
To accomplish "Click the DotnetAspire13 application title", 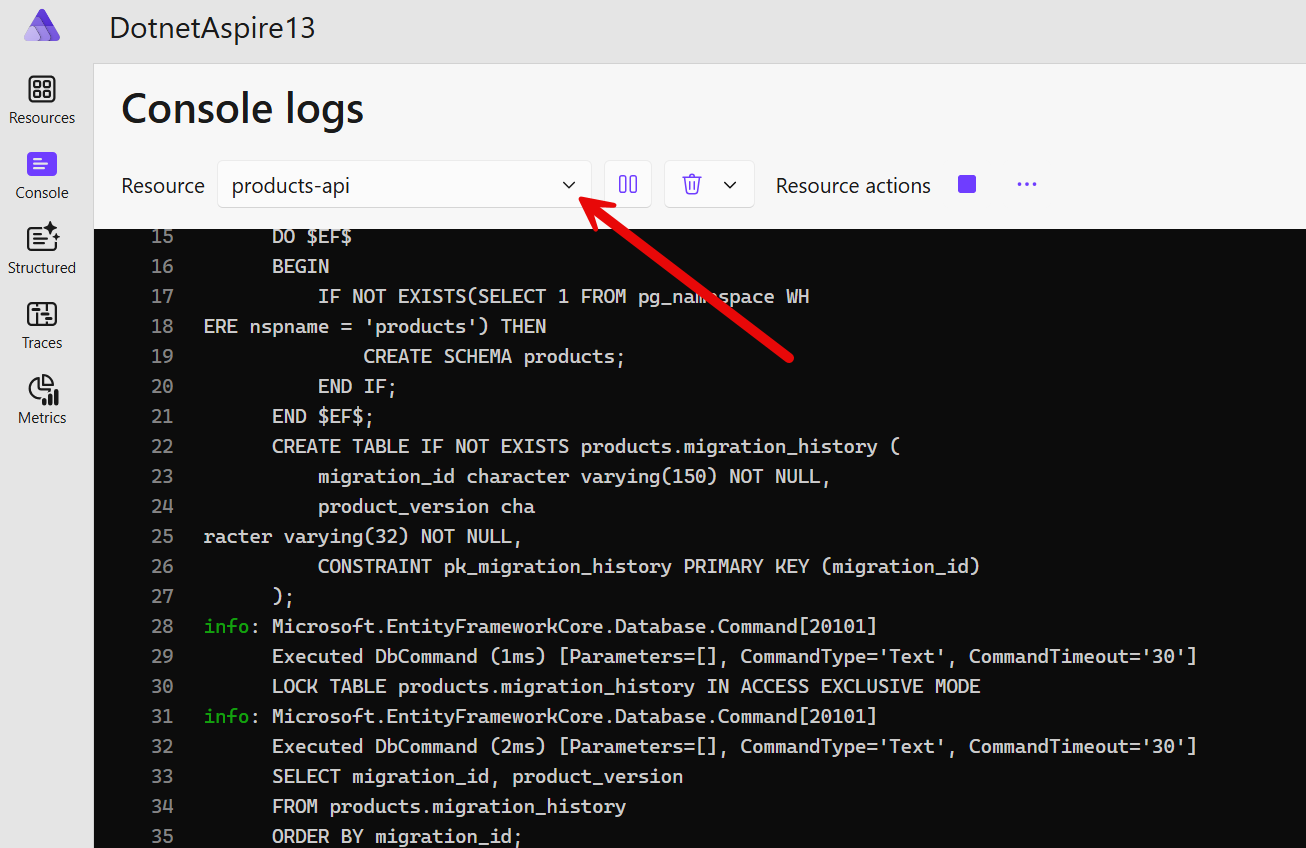I will tap(212, 28).
